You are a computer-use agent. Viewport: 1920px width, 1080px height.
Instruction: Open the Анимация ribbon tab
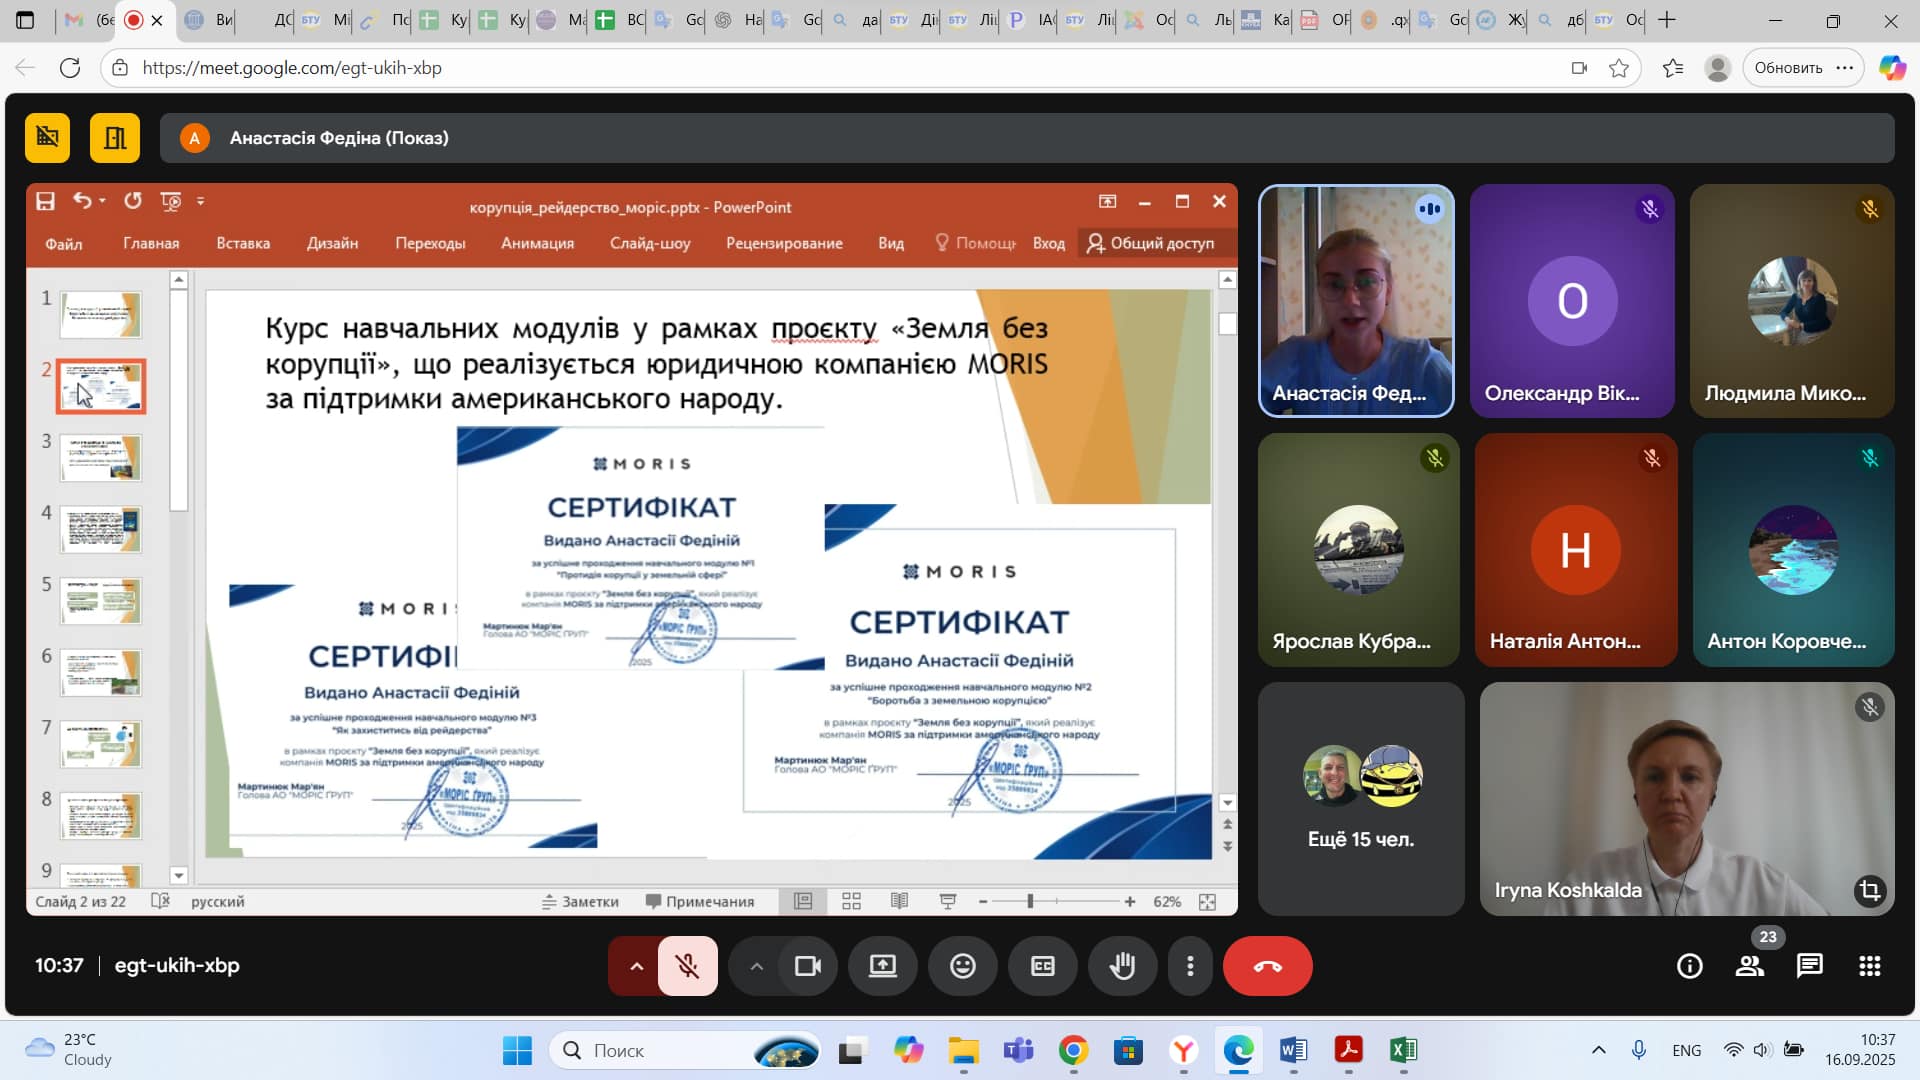tap(537, 243)
